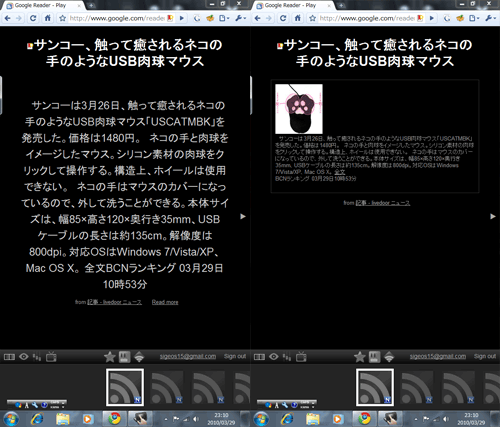Click the Go arrow beside the right window's address field

click(x=432, y=18)
